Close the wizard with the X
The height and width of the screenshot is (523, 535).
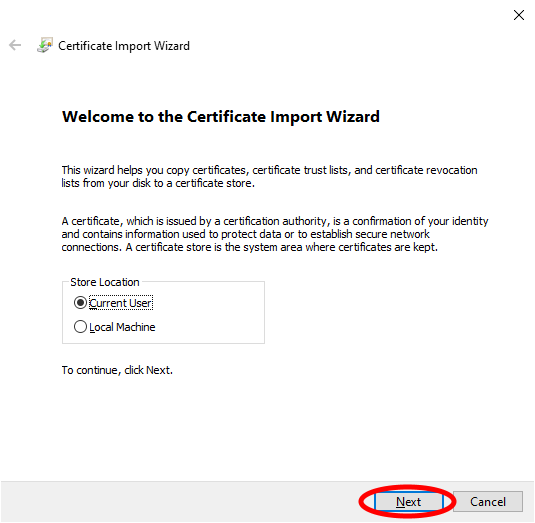pos(519,15)
